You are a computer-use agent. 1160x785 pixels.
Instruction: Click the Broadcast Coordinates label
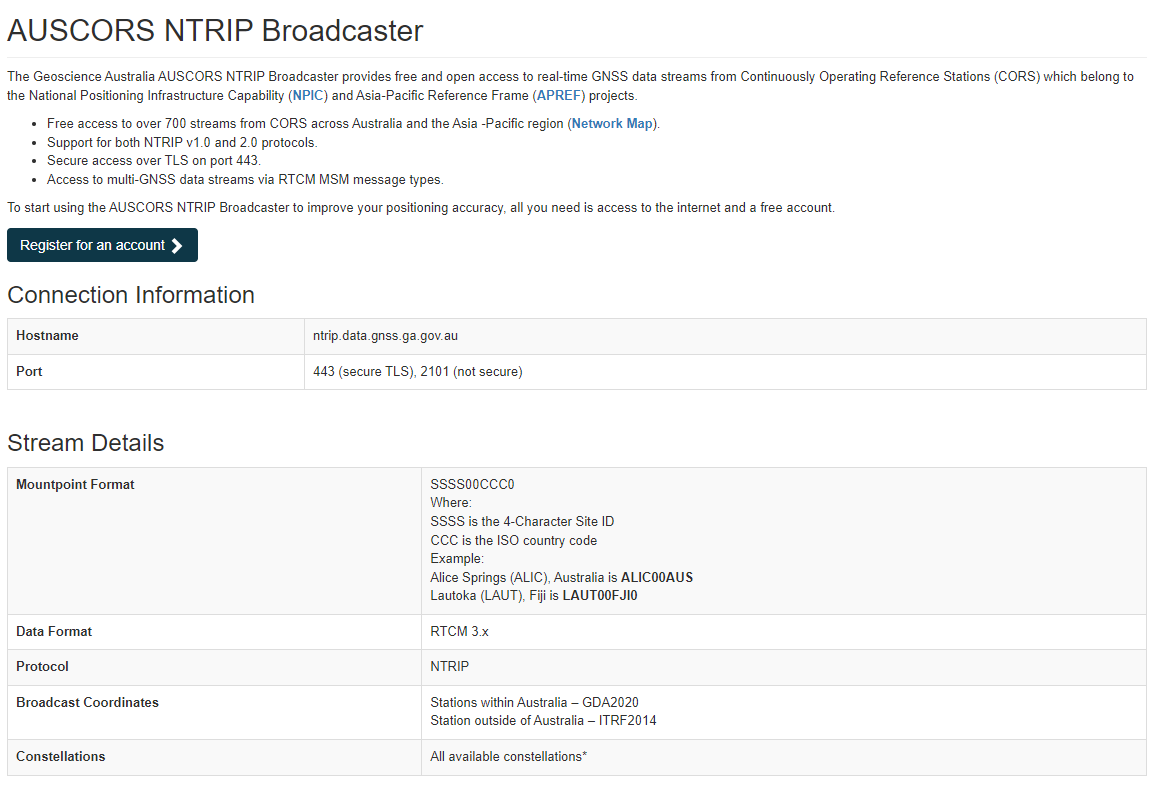coord(87,703)
